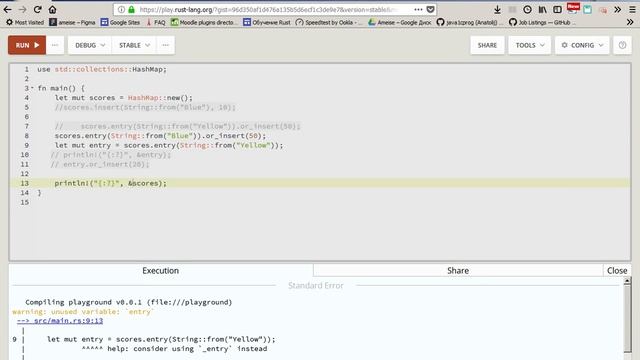Switch to the Share output tab
This screenshot has width=640, height=360.
pyautogui.click(x=458, y=271)
